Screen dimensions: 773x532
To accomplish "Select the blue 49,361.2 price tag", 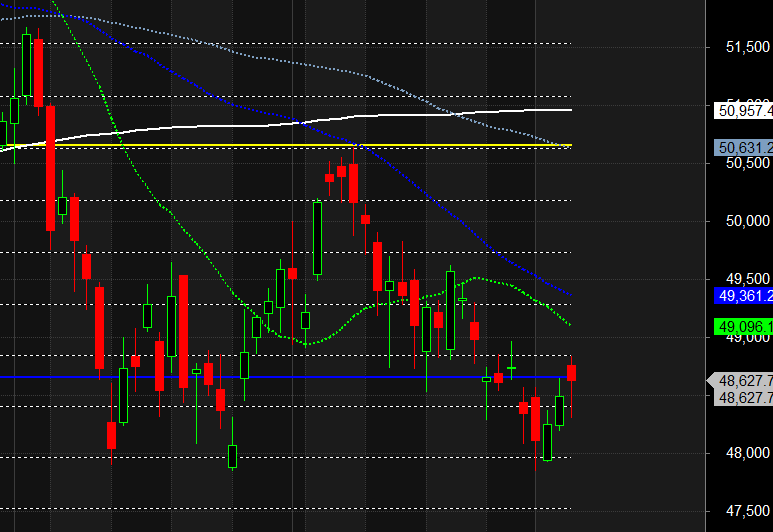I will pyautogui.click(x=743, y=296).
